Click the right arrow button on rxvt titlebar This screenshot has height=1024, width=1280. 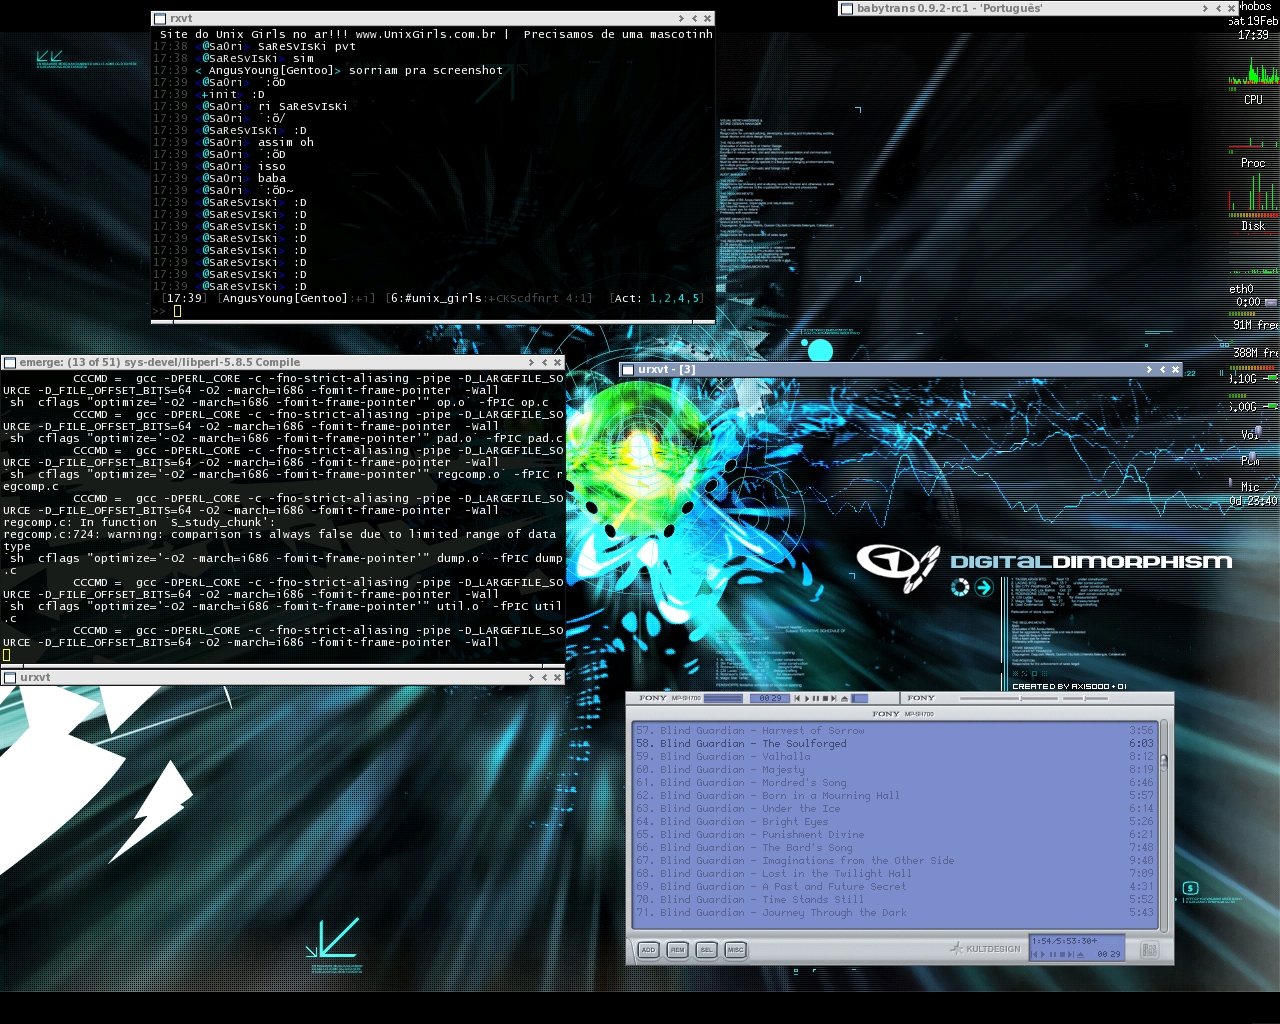(x=681, y=19)
